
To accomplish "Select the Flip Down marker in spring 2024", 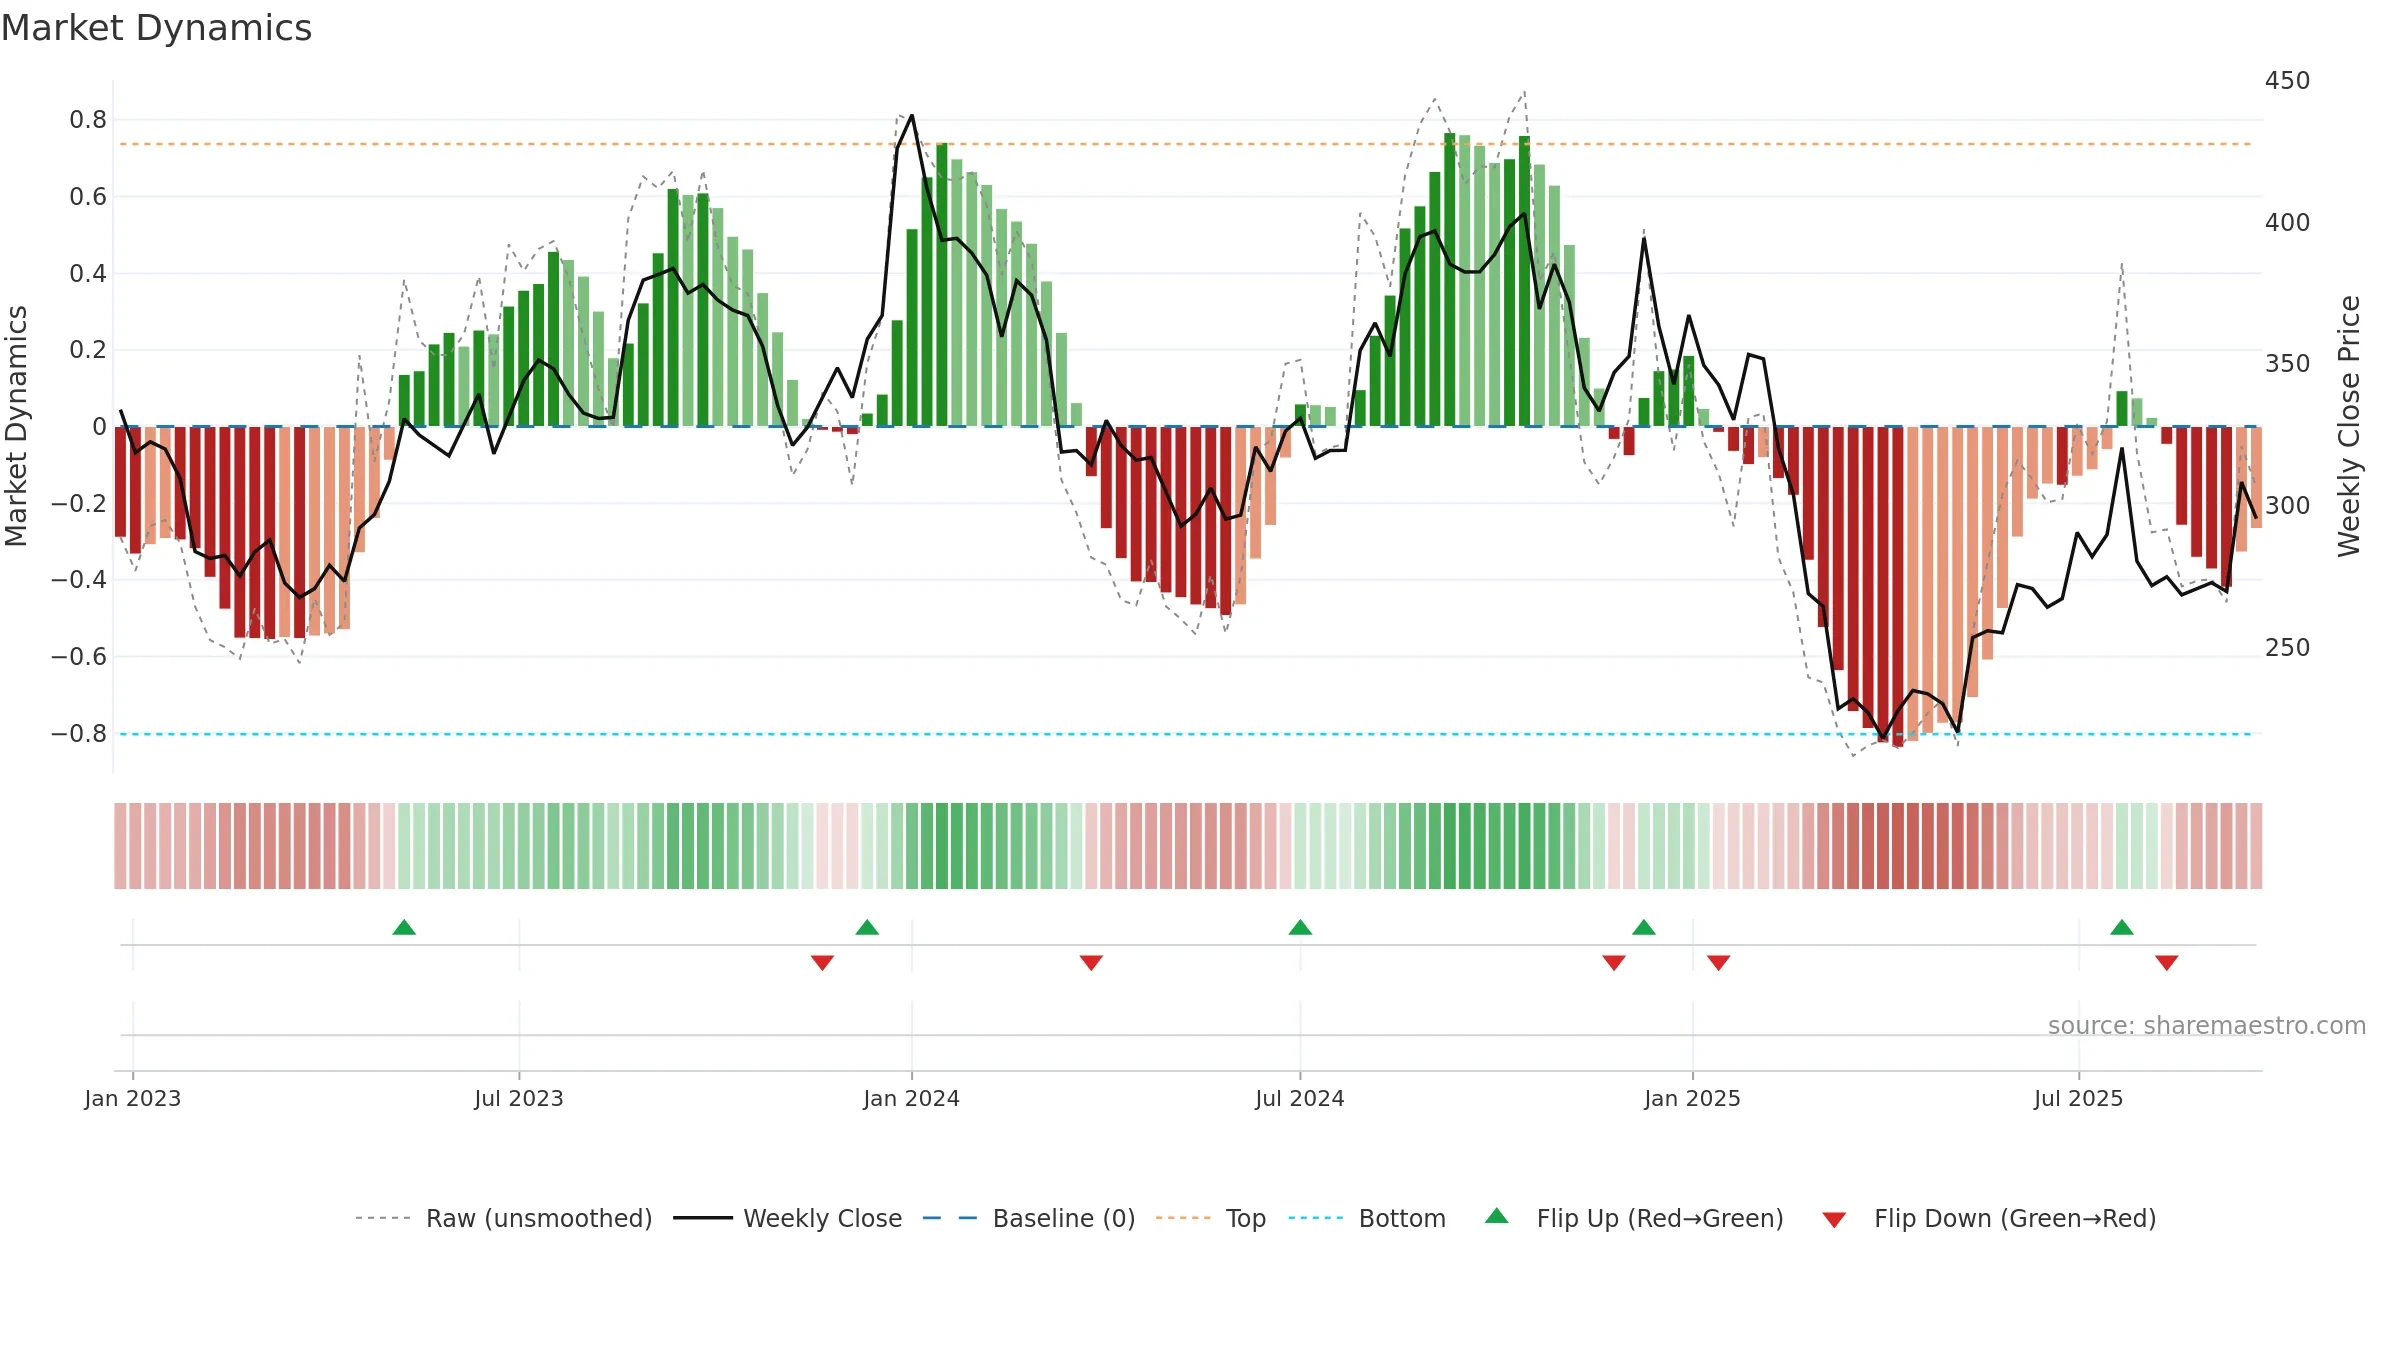I will click(x=1091, y=962).
